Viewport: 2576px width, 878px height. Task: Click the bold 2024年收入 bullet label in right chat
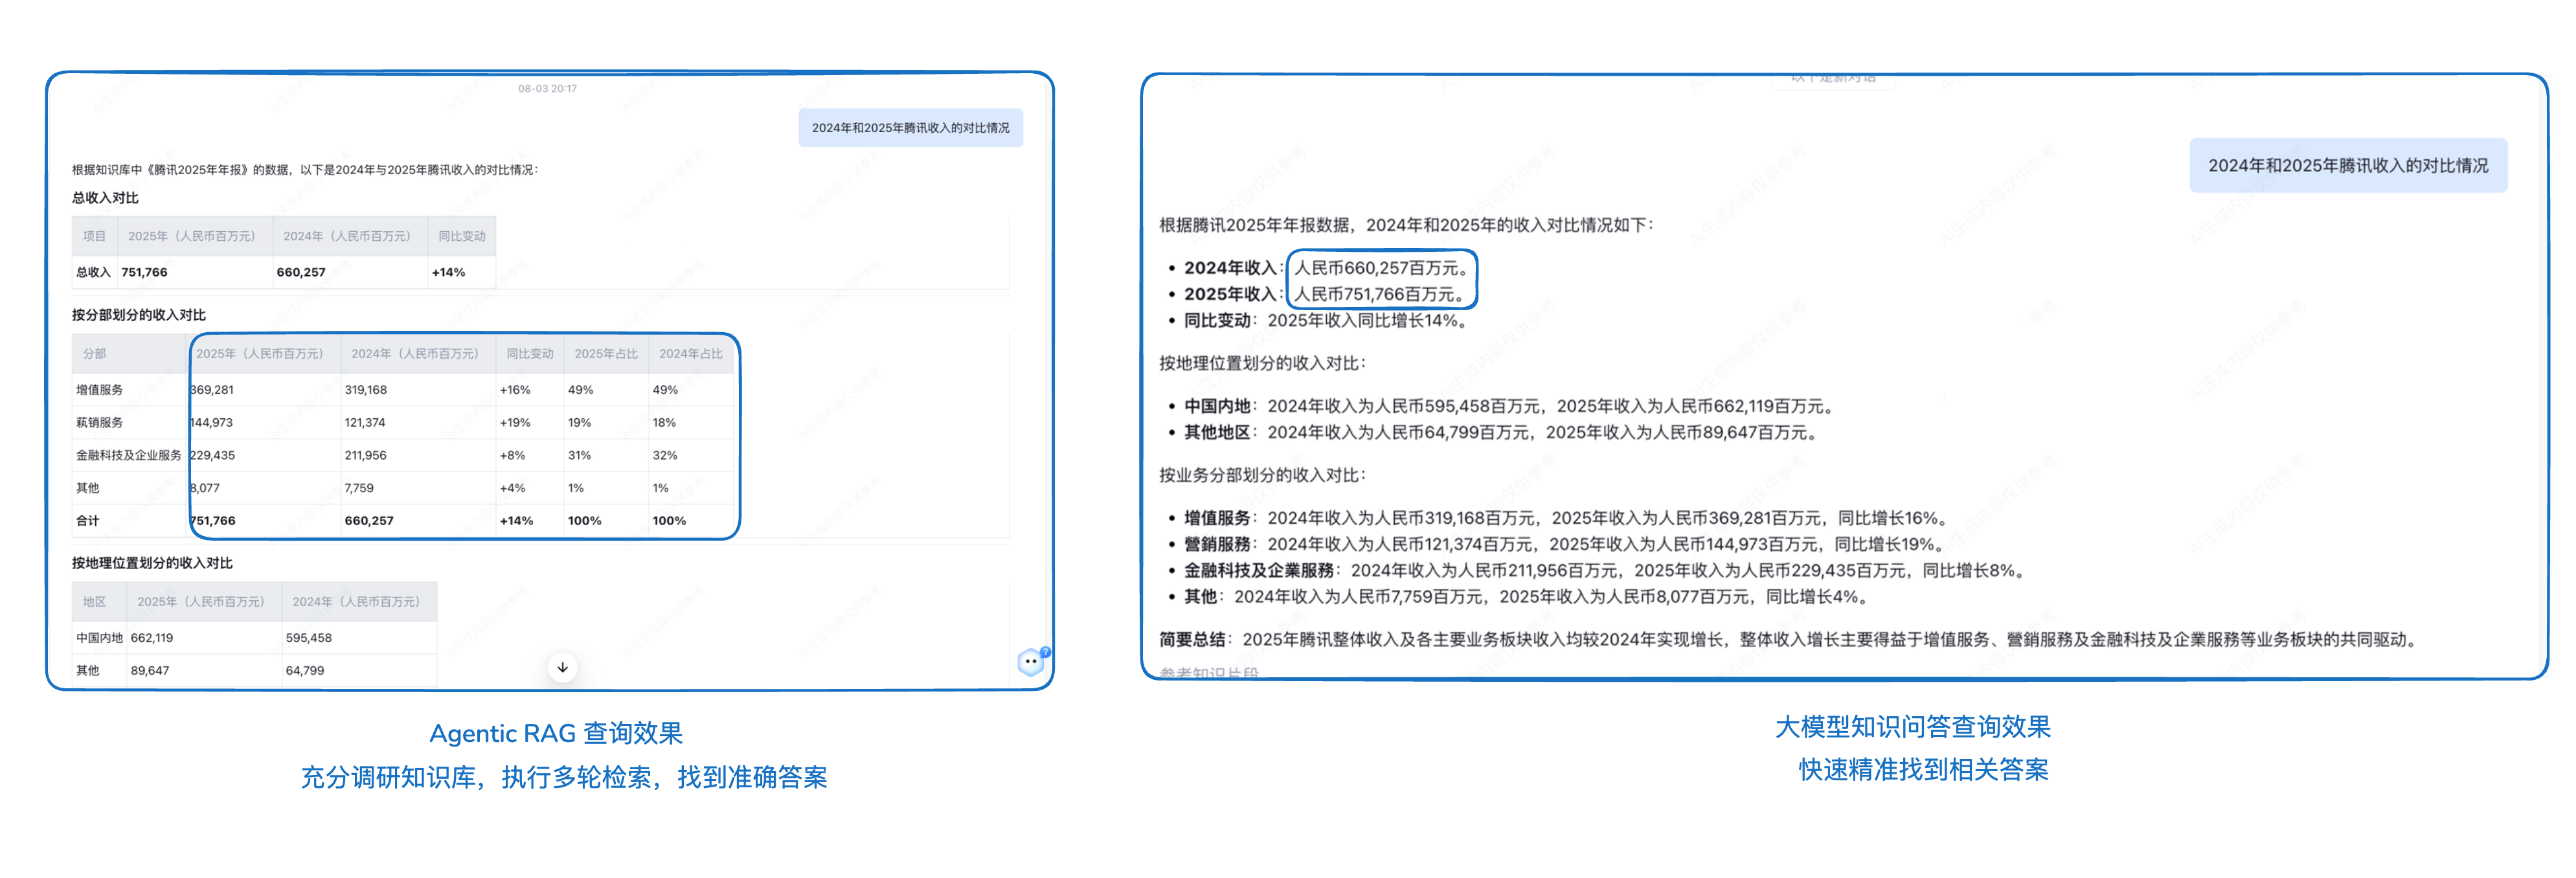coord(1230,268)
